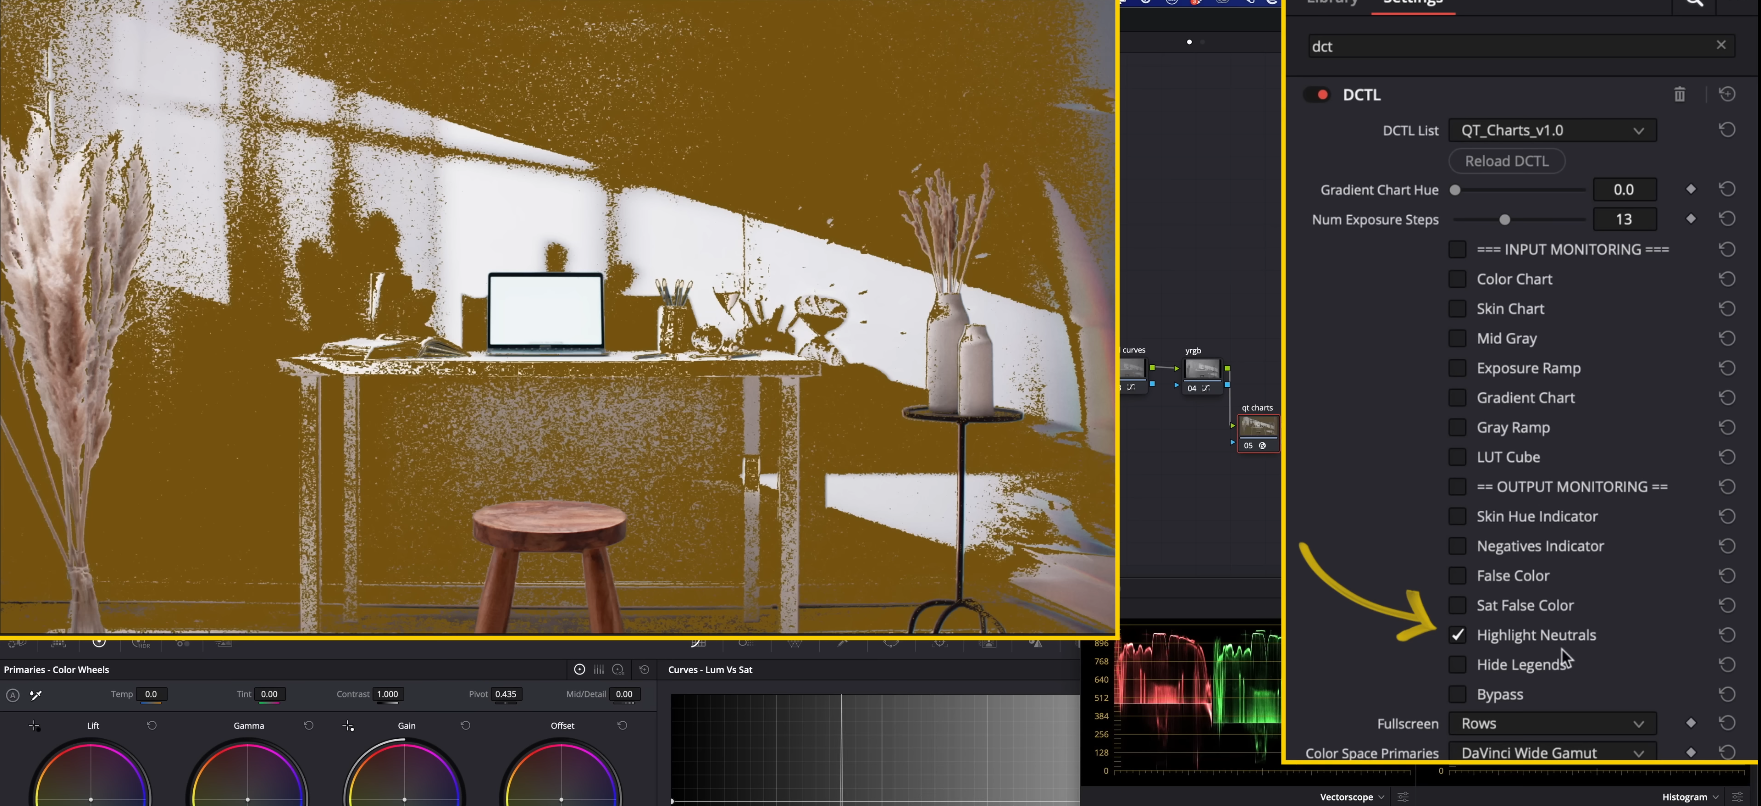Click the Num Exposure Steps value field
Screen dimensions: 1761x806
[x=1624, y=219]
